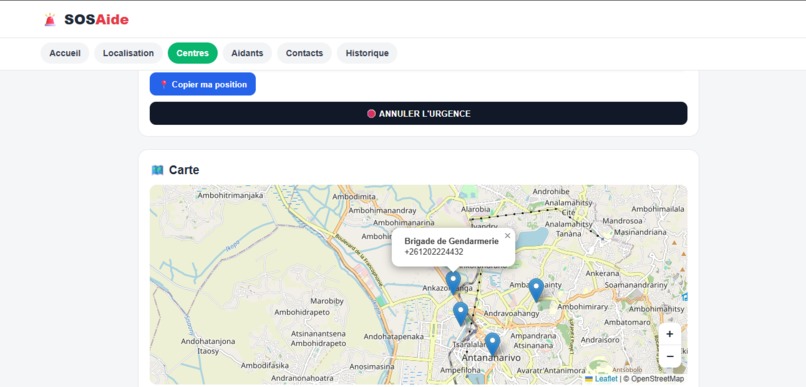The image size is (806, 387).
Task: Open the Contacts tab
Action: click(304, 53)
